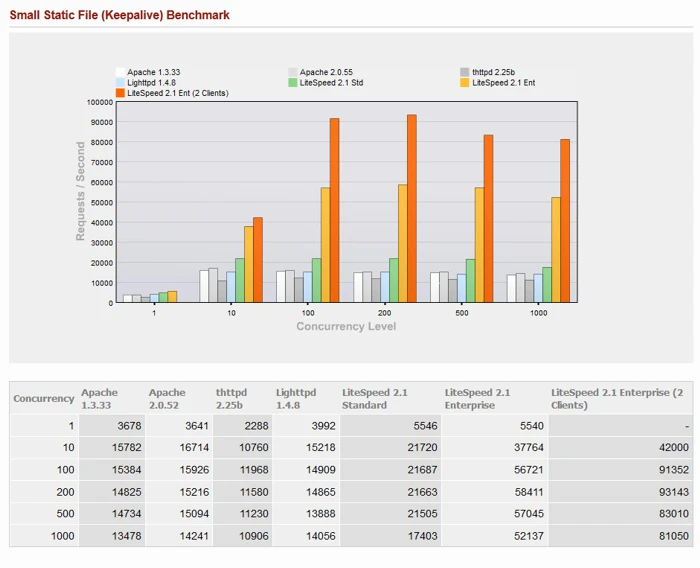
Task: Click table cell value 3678
Action: click(x=129, y=426)
